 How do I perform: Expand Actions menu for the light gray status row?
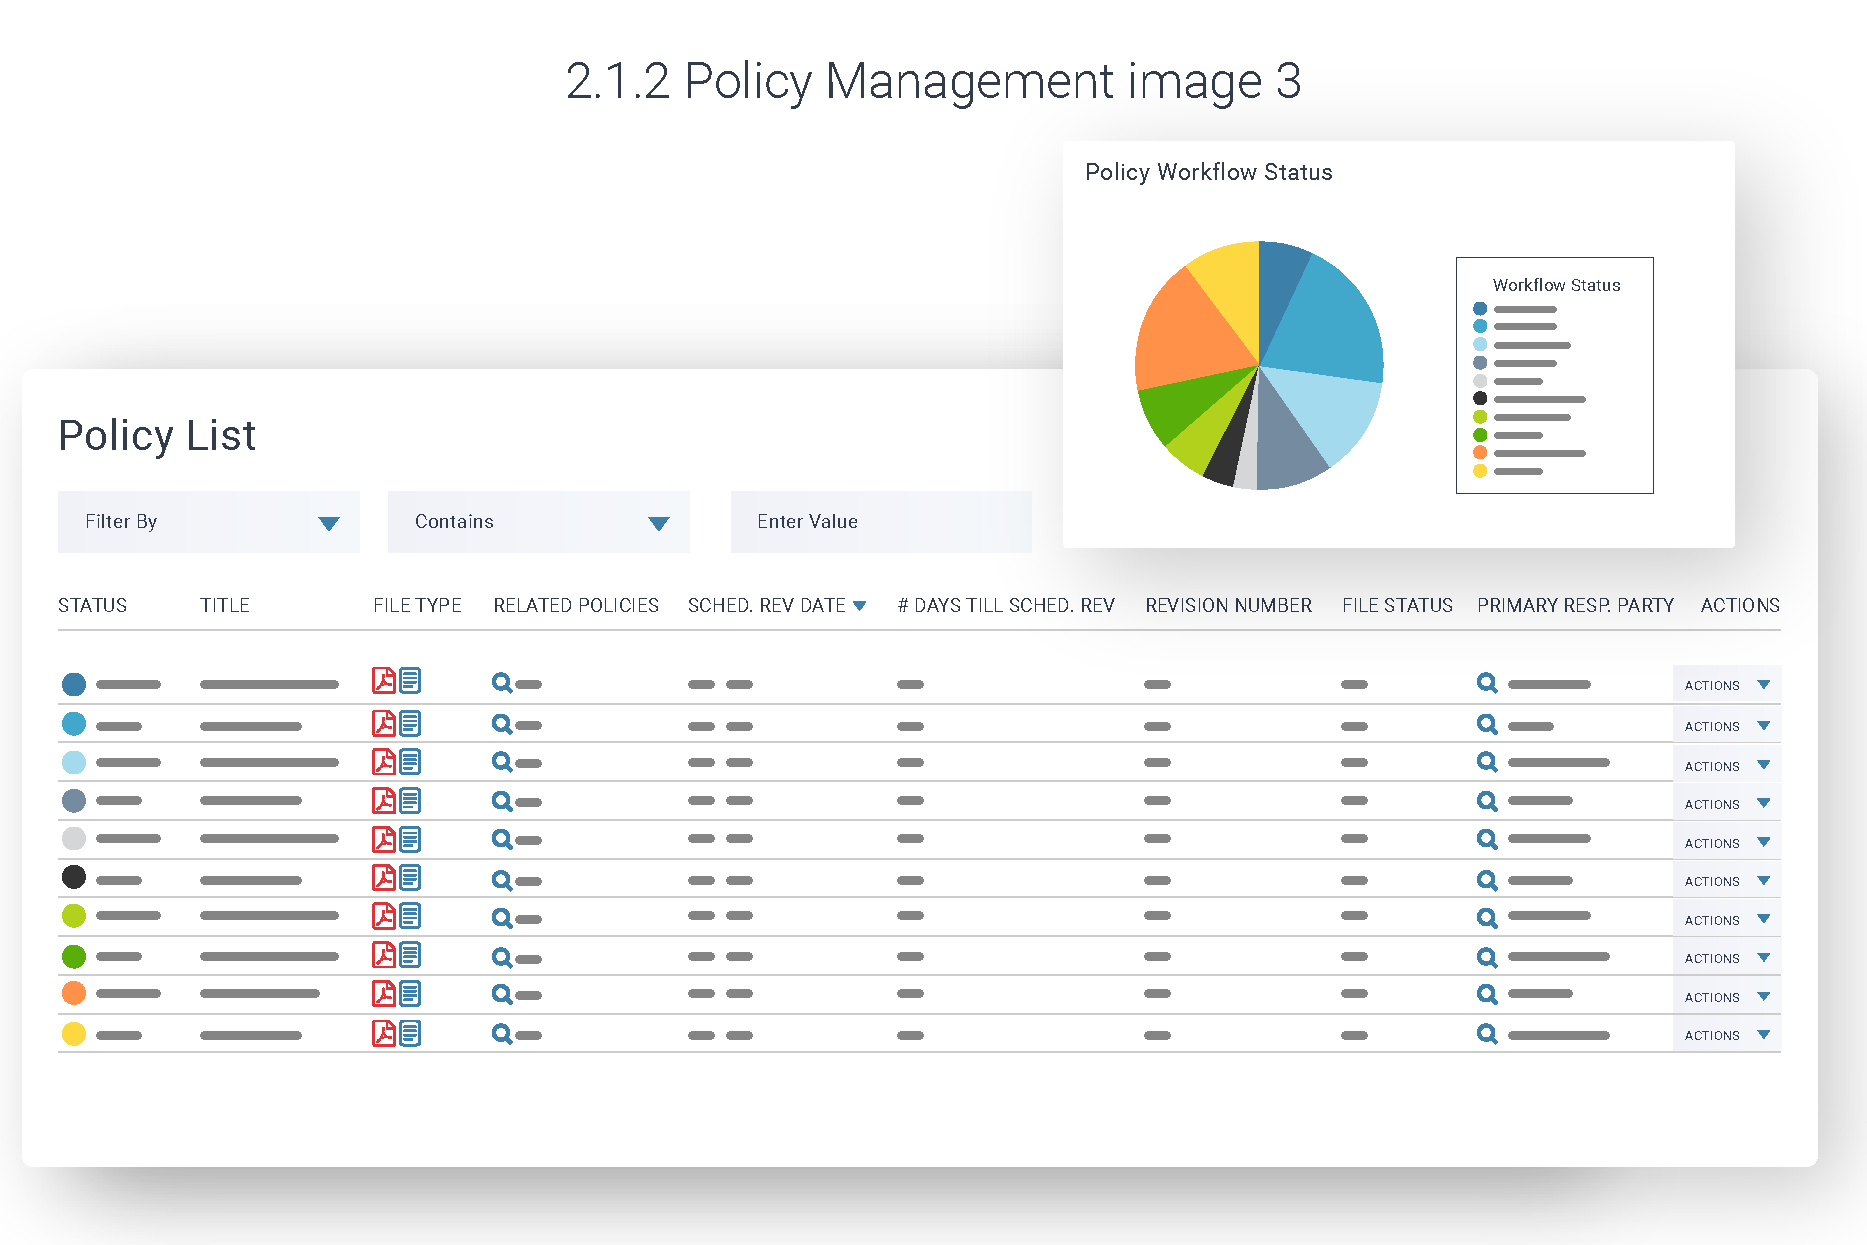[1727, 843]
